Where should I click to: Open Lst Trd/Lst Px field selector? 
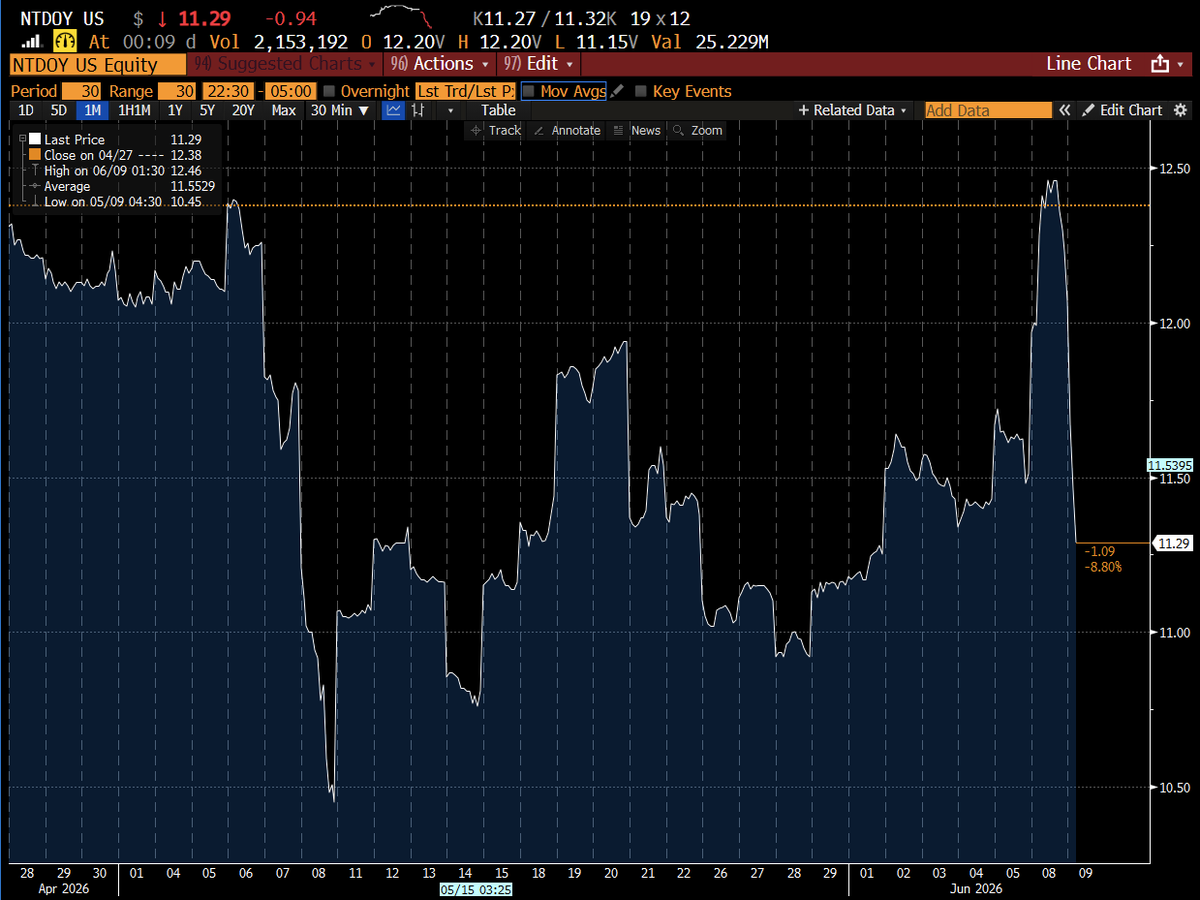click(x=466, y=91)
